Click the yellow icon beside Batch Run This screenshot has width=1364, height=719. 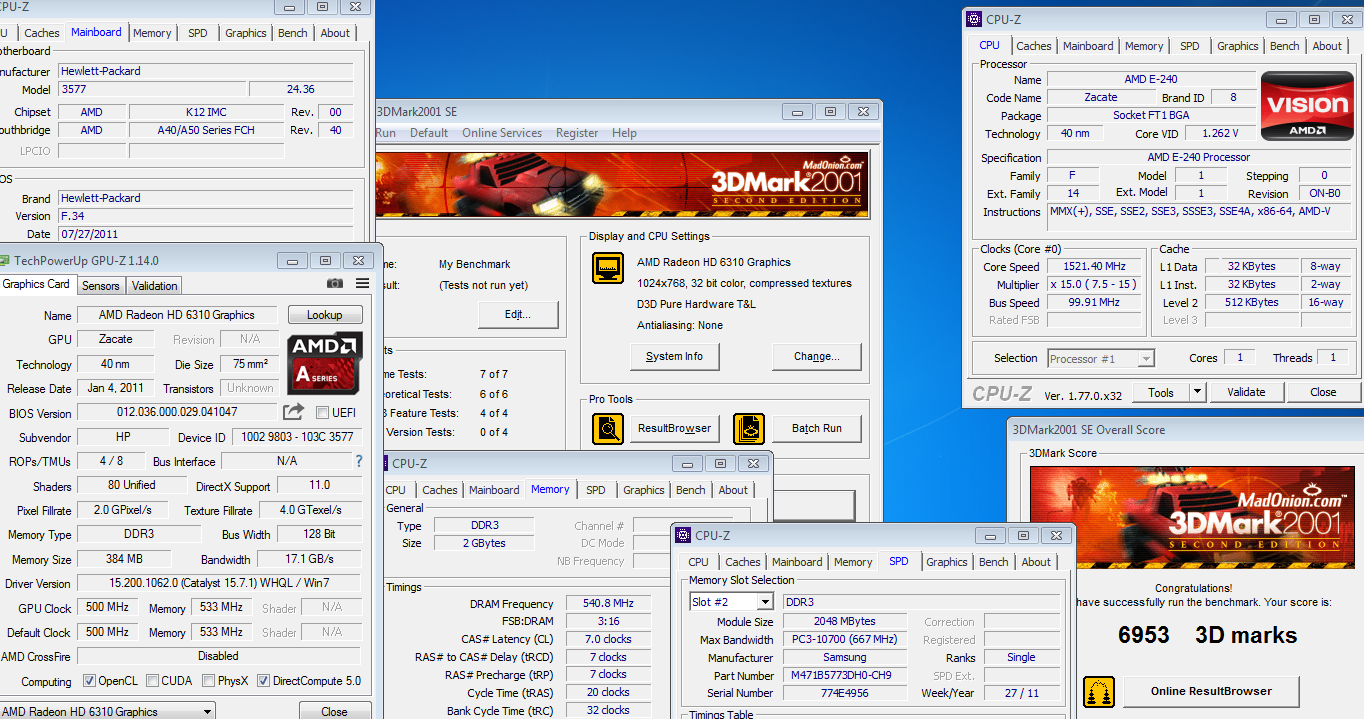click(x=748, y=429)
